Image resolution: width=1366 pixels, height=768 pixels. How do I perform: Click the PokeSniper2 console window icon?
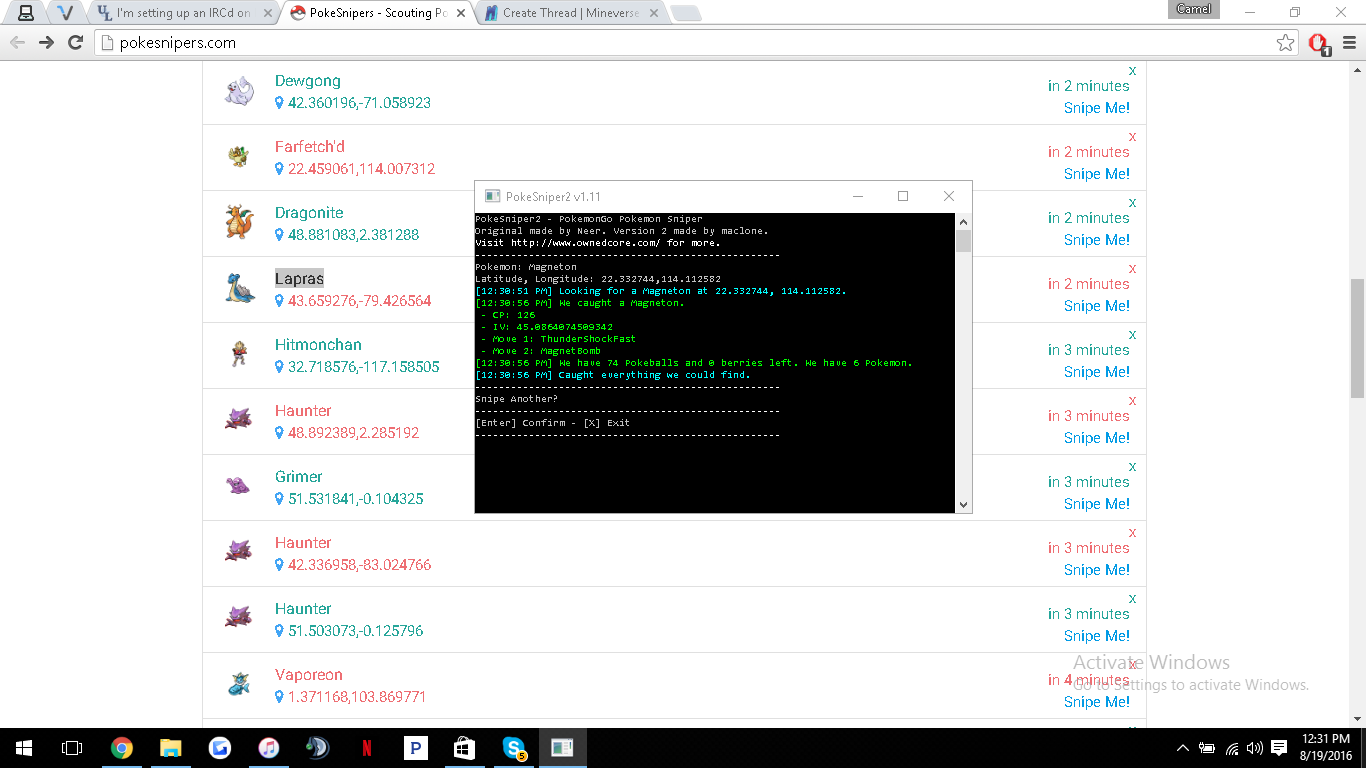tap(491, 197)
